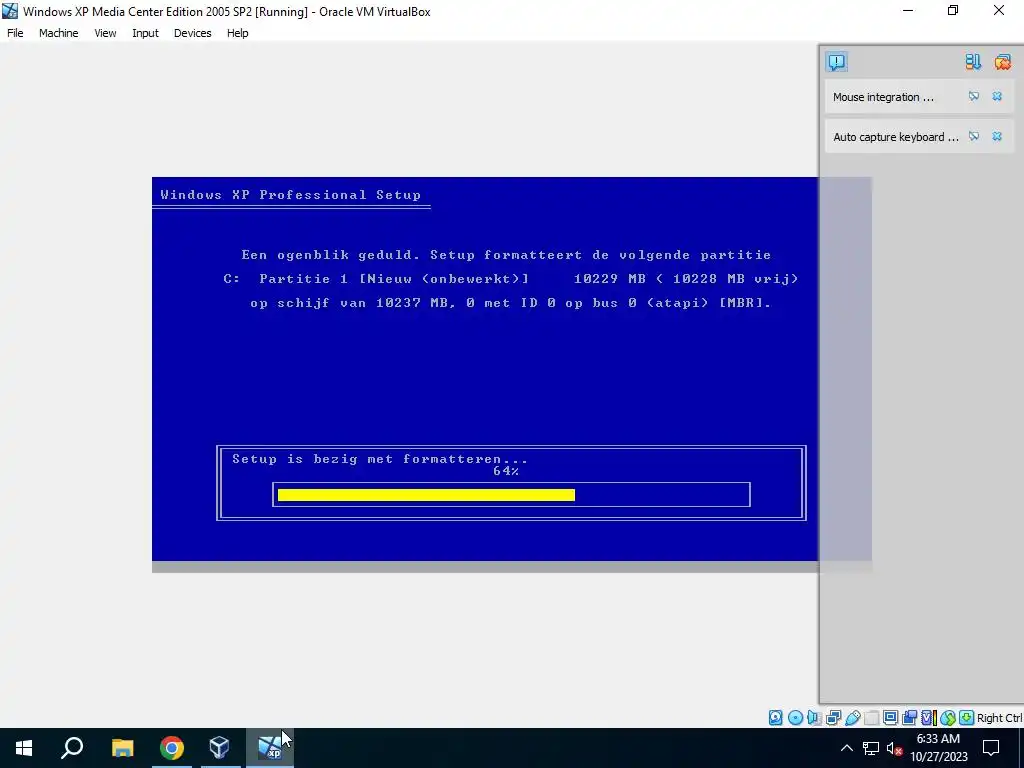Click the audio status icon
This screenshot has width=1024, height=768.
813,718
